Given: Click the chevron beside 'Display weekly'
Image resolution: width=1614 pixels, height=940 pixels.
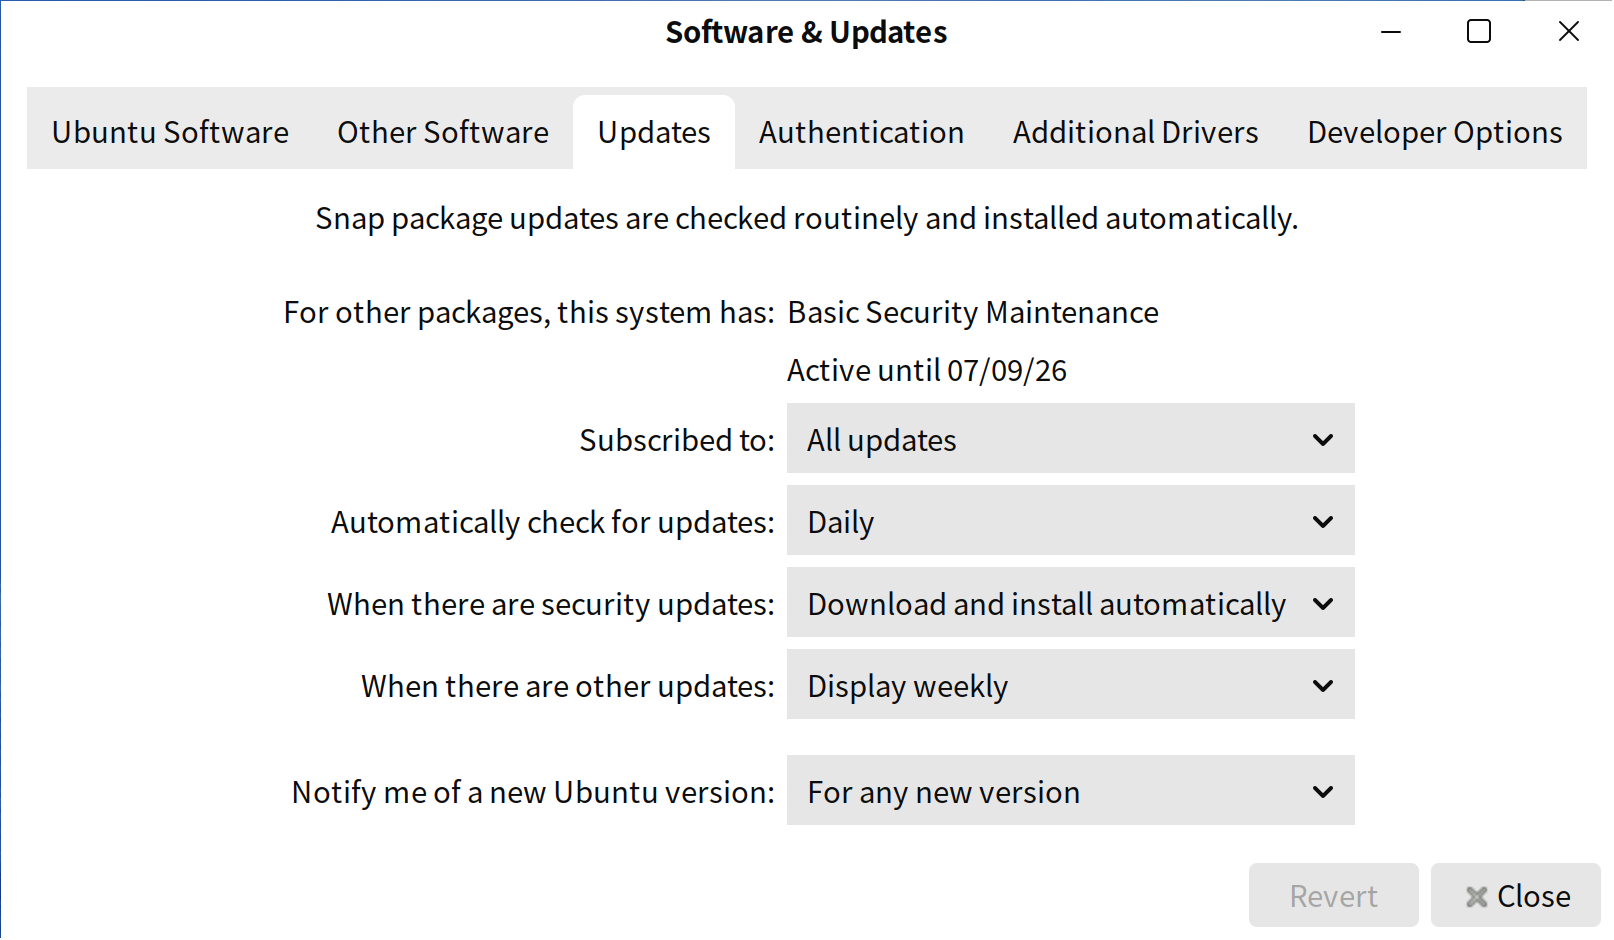Looking at the screenshot, I should tap(1322, 686).
